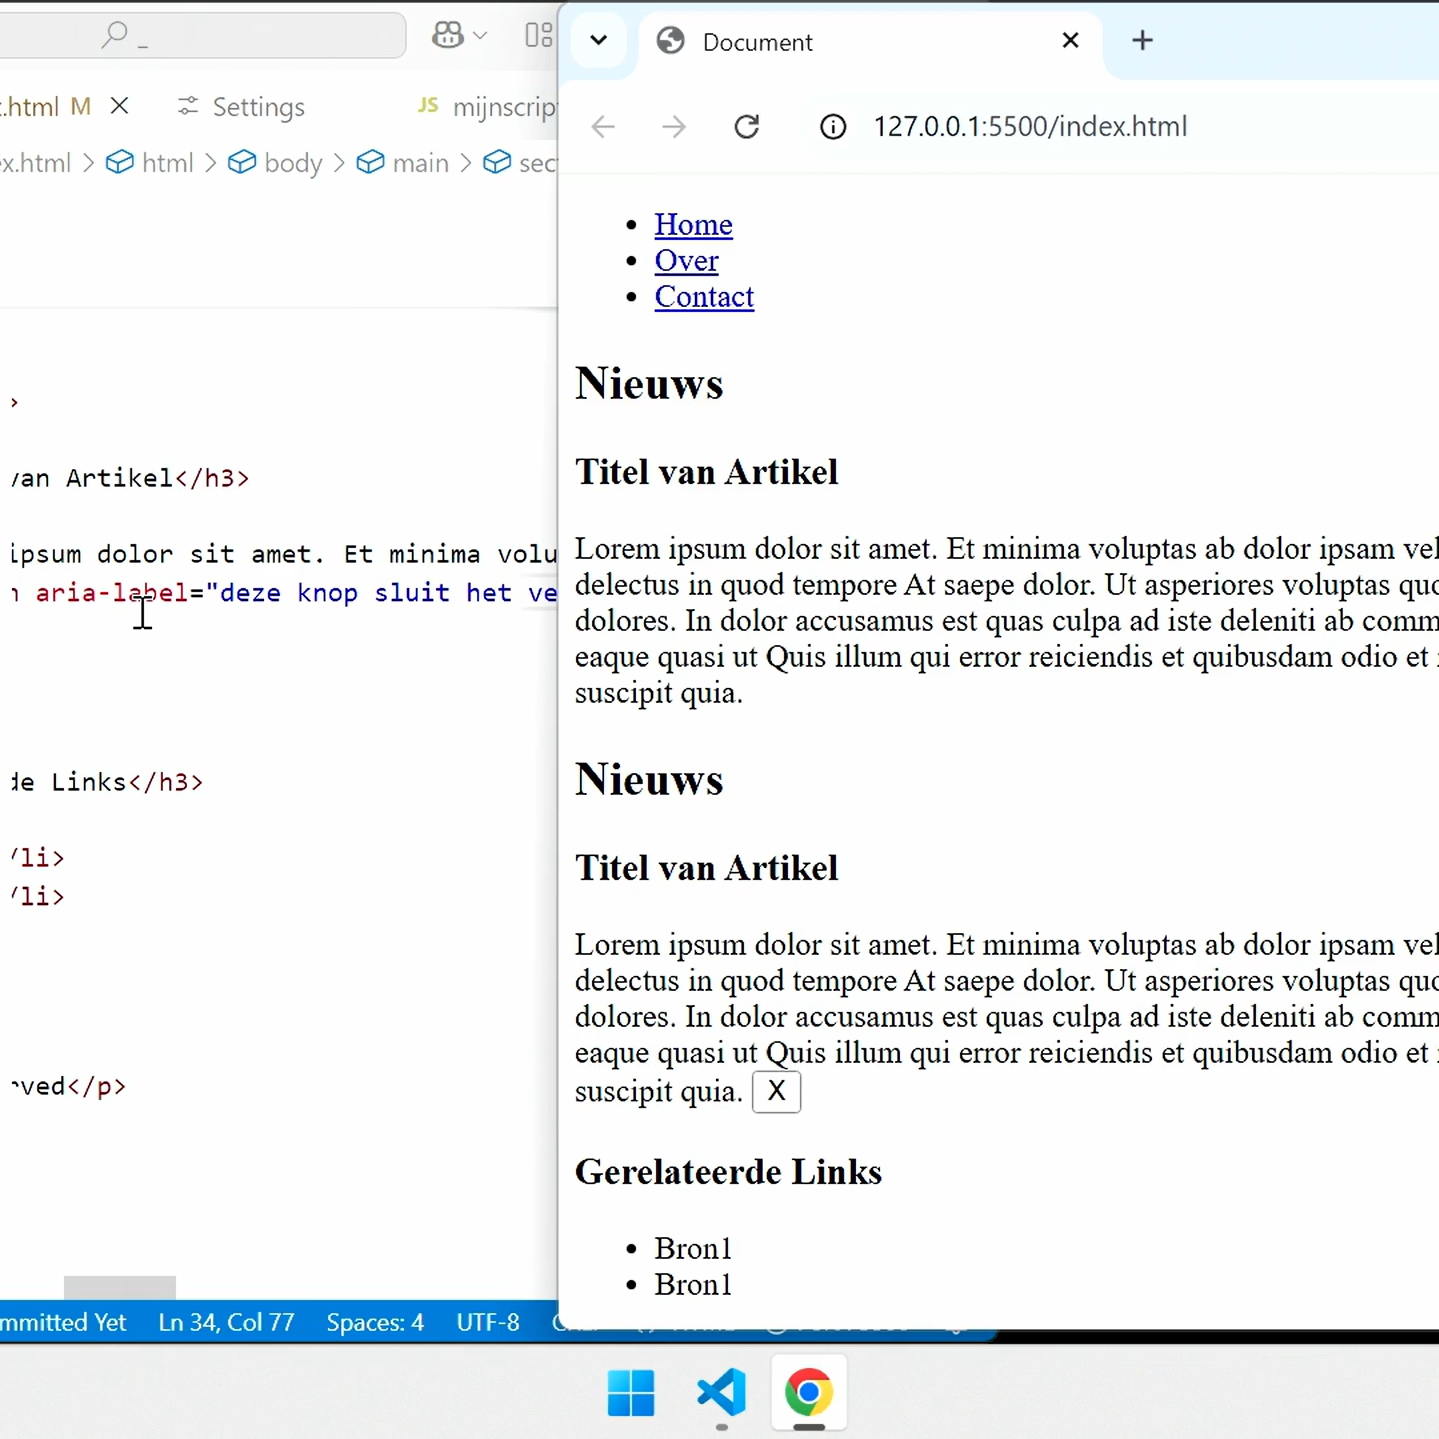Change indentation via Spaces: 4 status item
Image resolution: width=1439 pixels, height=1439 pixels.
point(375,1322)
